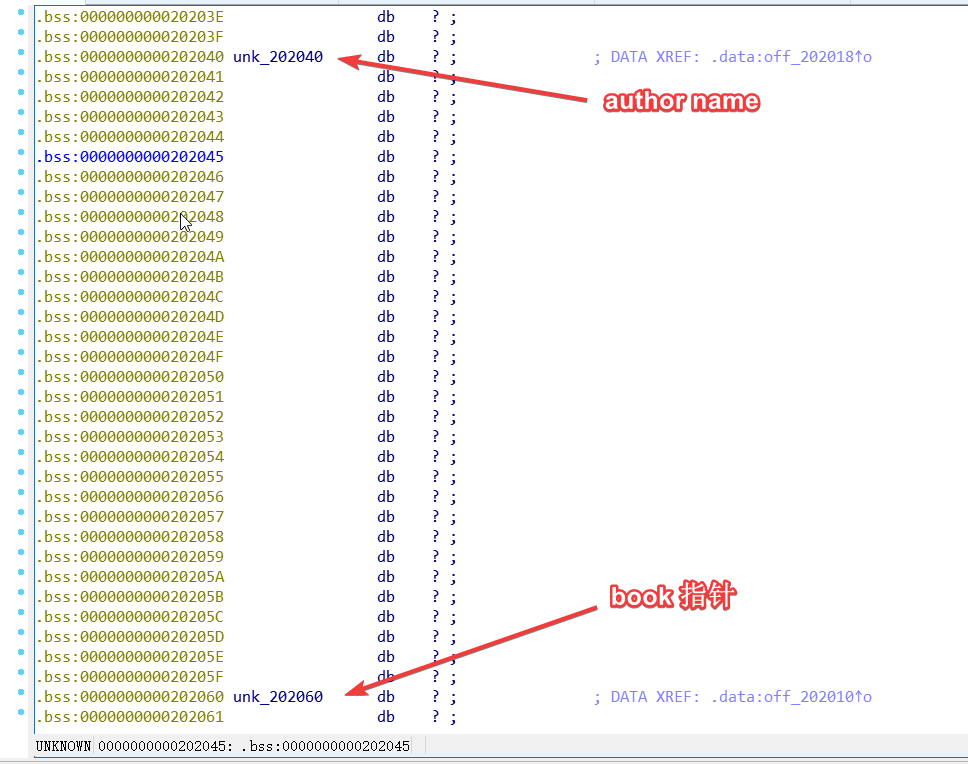Screen dimensions: 968x764
Task: Click the breakpoint dot beside address 202045
Action: 21,156
